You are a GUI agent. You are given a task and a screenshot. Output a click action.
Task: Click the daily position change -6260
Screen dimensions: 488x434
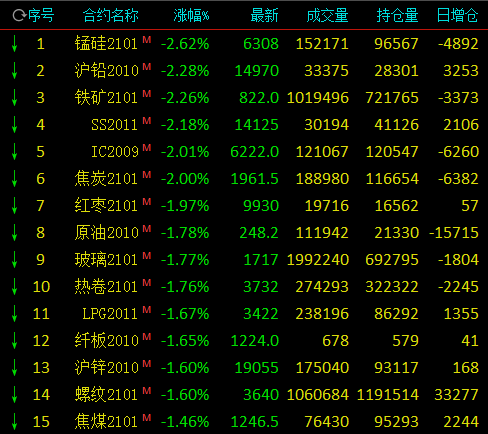point(458,152)
